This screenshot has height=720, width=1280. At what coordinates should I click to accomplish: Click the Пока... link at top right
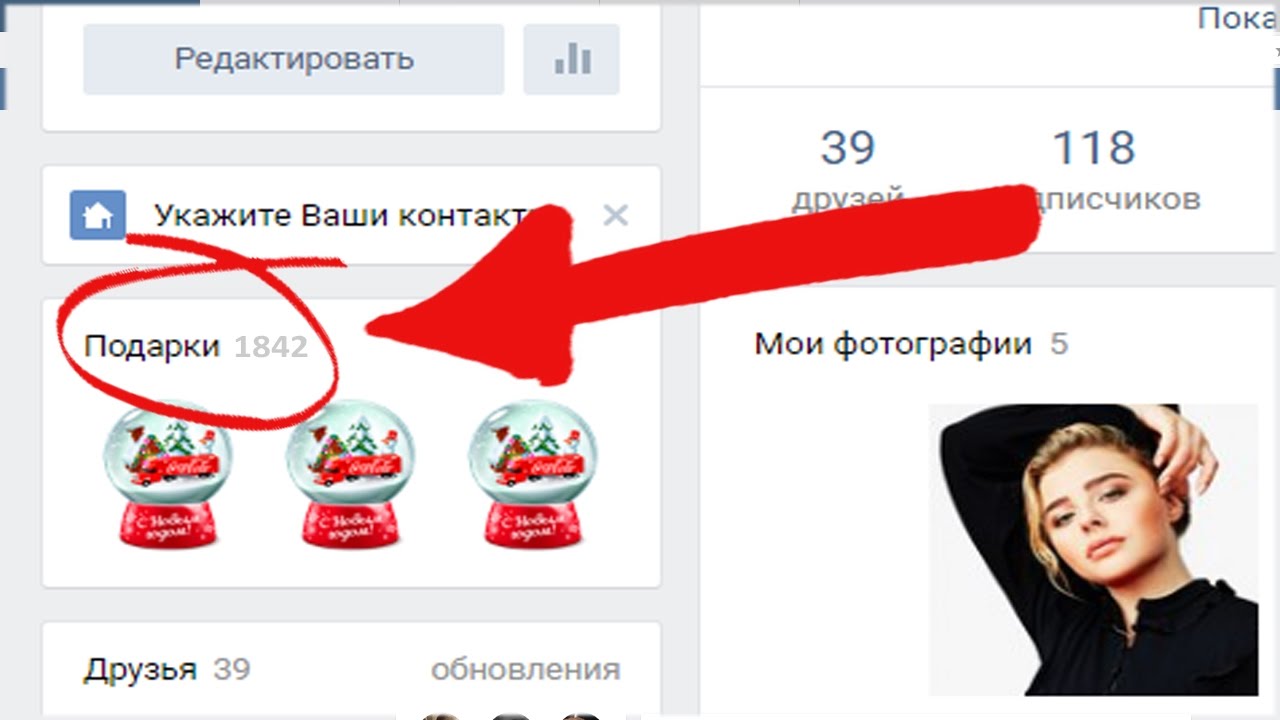pyautogui.click(x=1238, y=18)
